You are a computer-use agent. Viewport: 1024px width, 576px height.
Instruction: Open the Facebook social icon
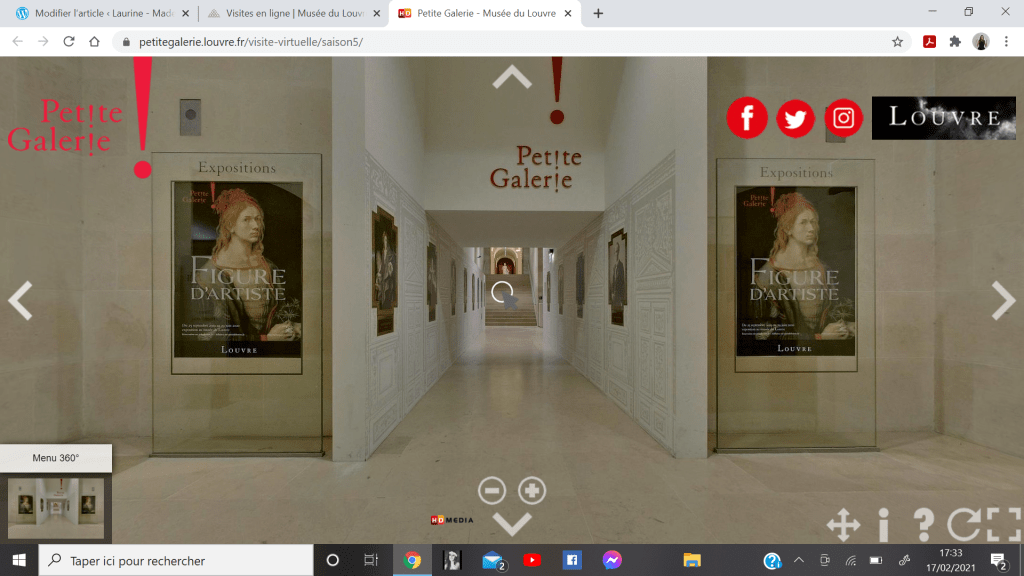pyautogui.click(x=747, y=118)
